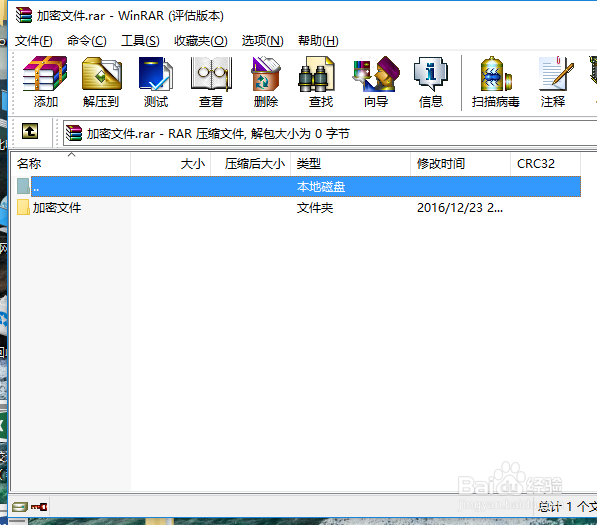Show archive Info (信息) icon
The image size is (597, 525).
(431, 81)
